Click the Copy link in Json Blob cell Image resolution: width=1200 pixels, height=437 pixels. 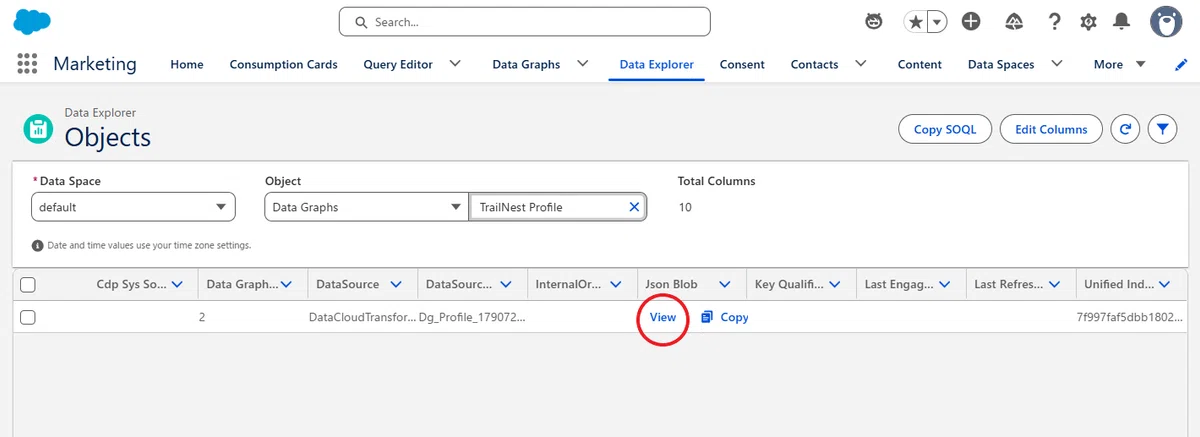pyautogui.click(x=734, y=317)
